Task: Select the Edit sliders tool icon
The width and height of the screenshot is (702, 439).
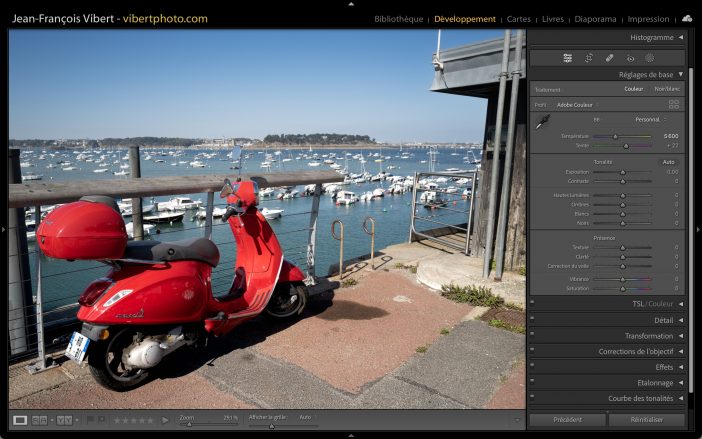Action: 568,58
